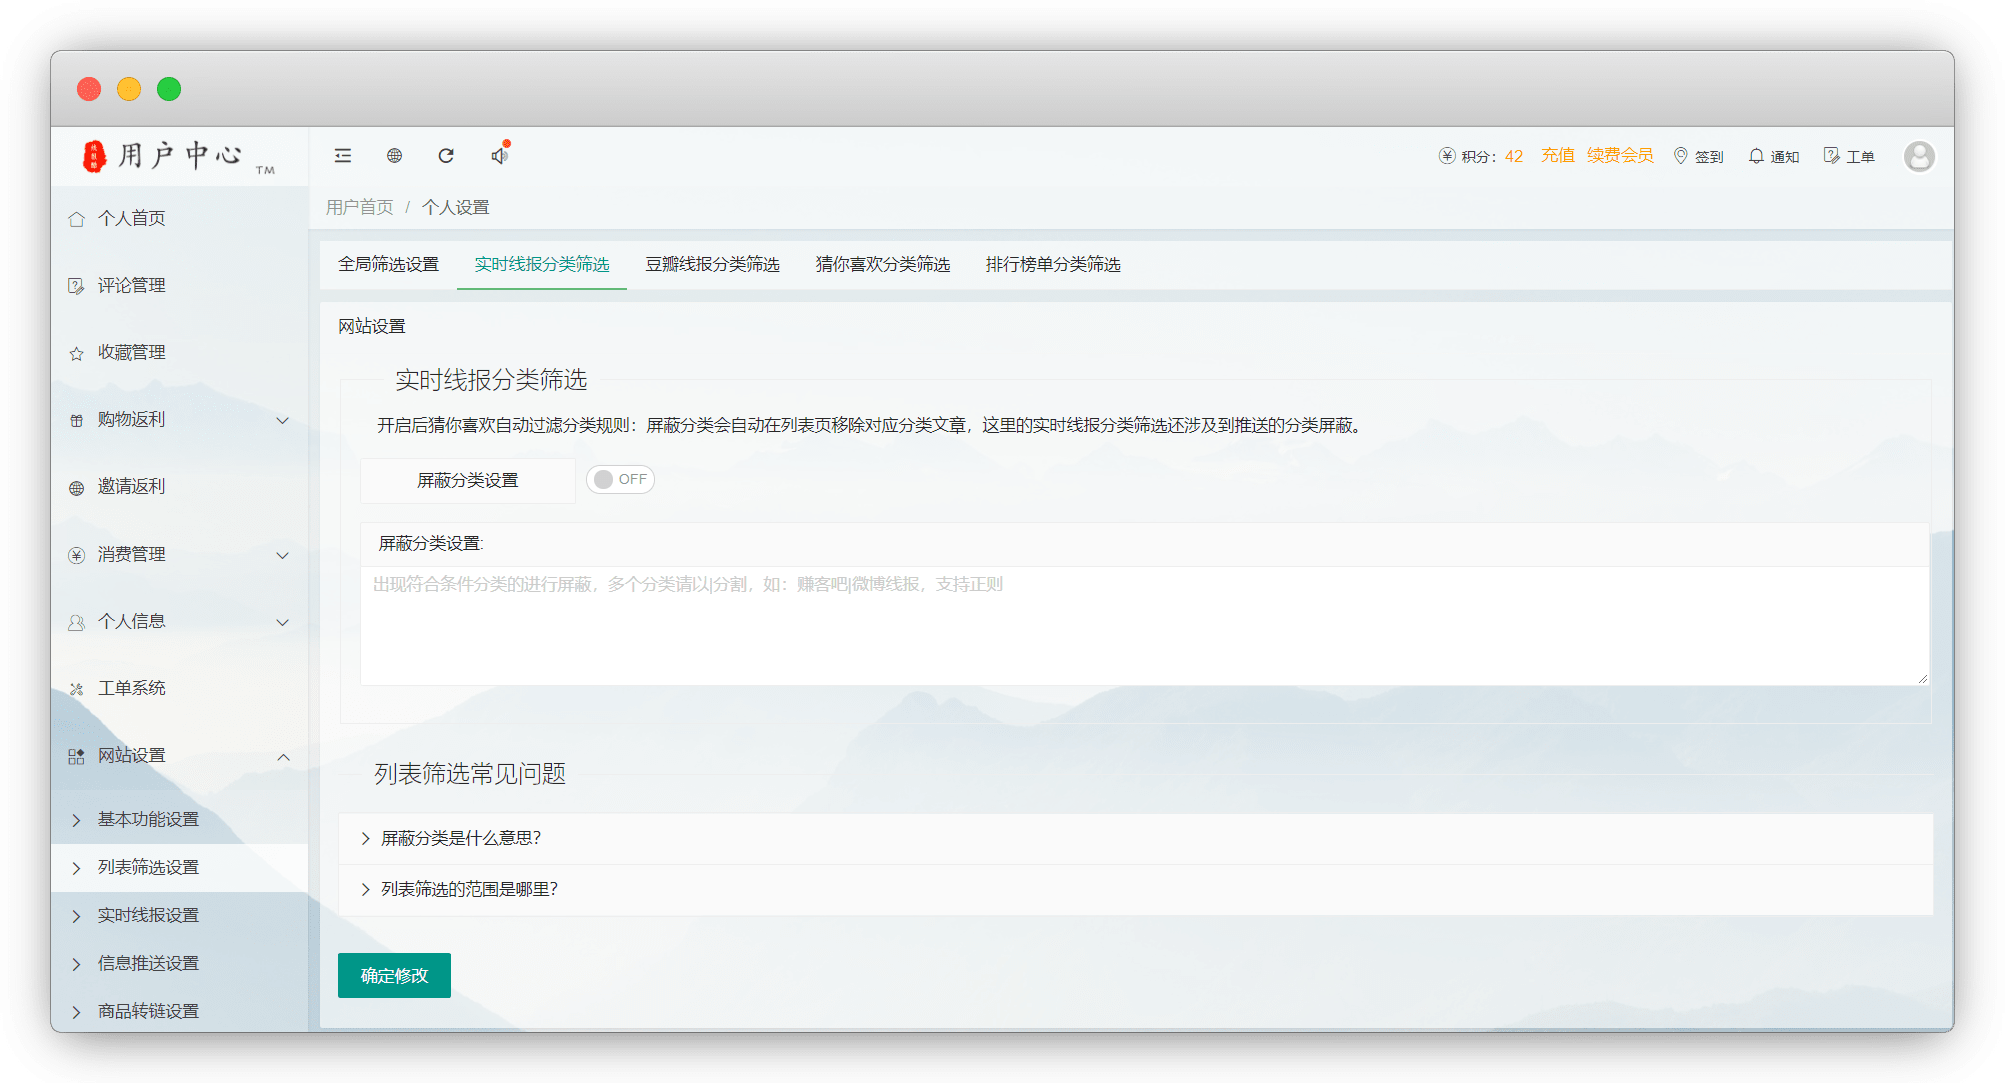The image size is (2005, 1083).
Task: Click the 确定修改 submit button
Action: point(394,975)
